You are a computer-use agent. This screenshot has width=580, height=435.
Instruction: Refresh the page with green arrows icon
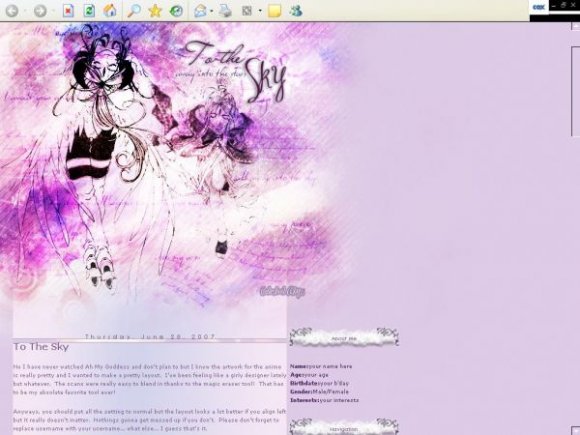89,10
